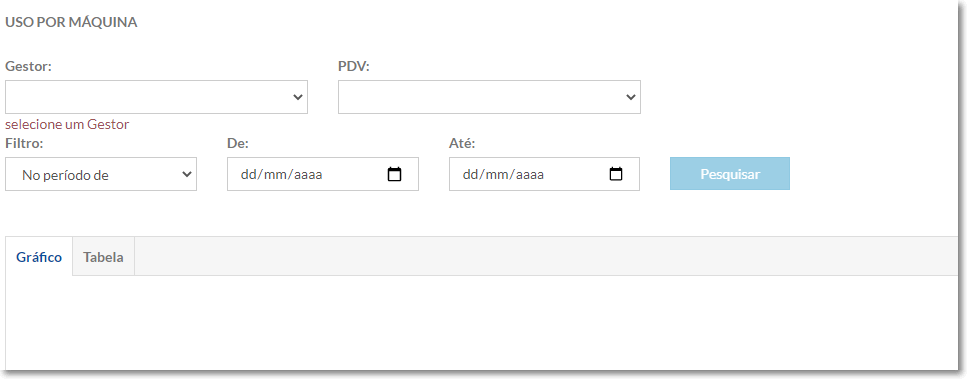Switch to the Gráfico tab
This screenshot has width=967, height=379.
(39, 257)
